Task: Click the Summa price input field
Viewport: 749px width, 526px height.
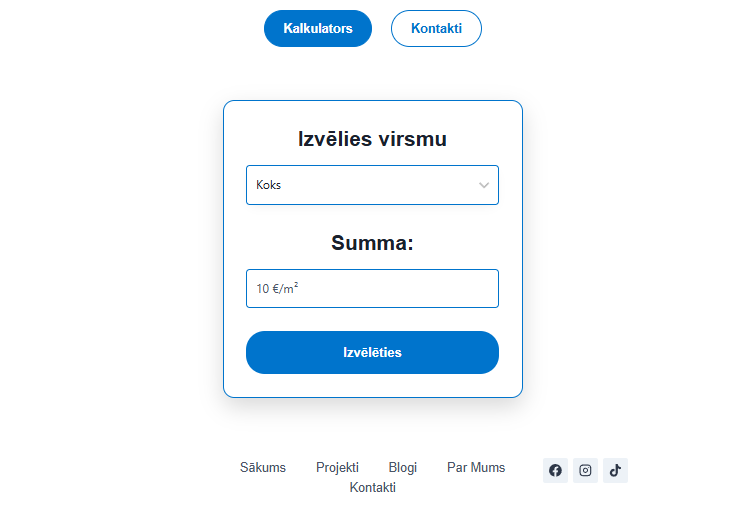Action: tap(372, 288)
